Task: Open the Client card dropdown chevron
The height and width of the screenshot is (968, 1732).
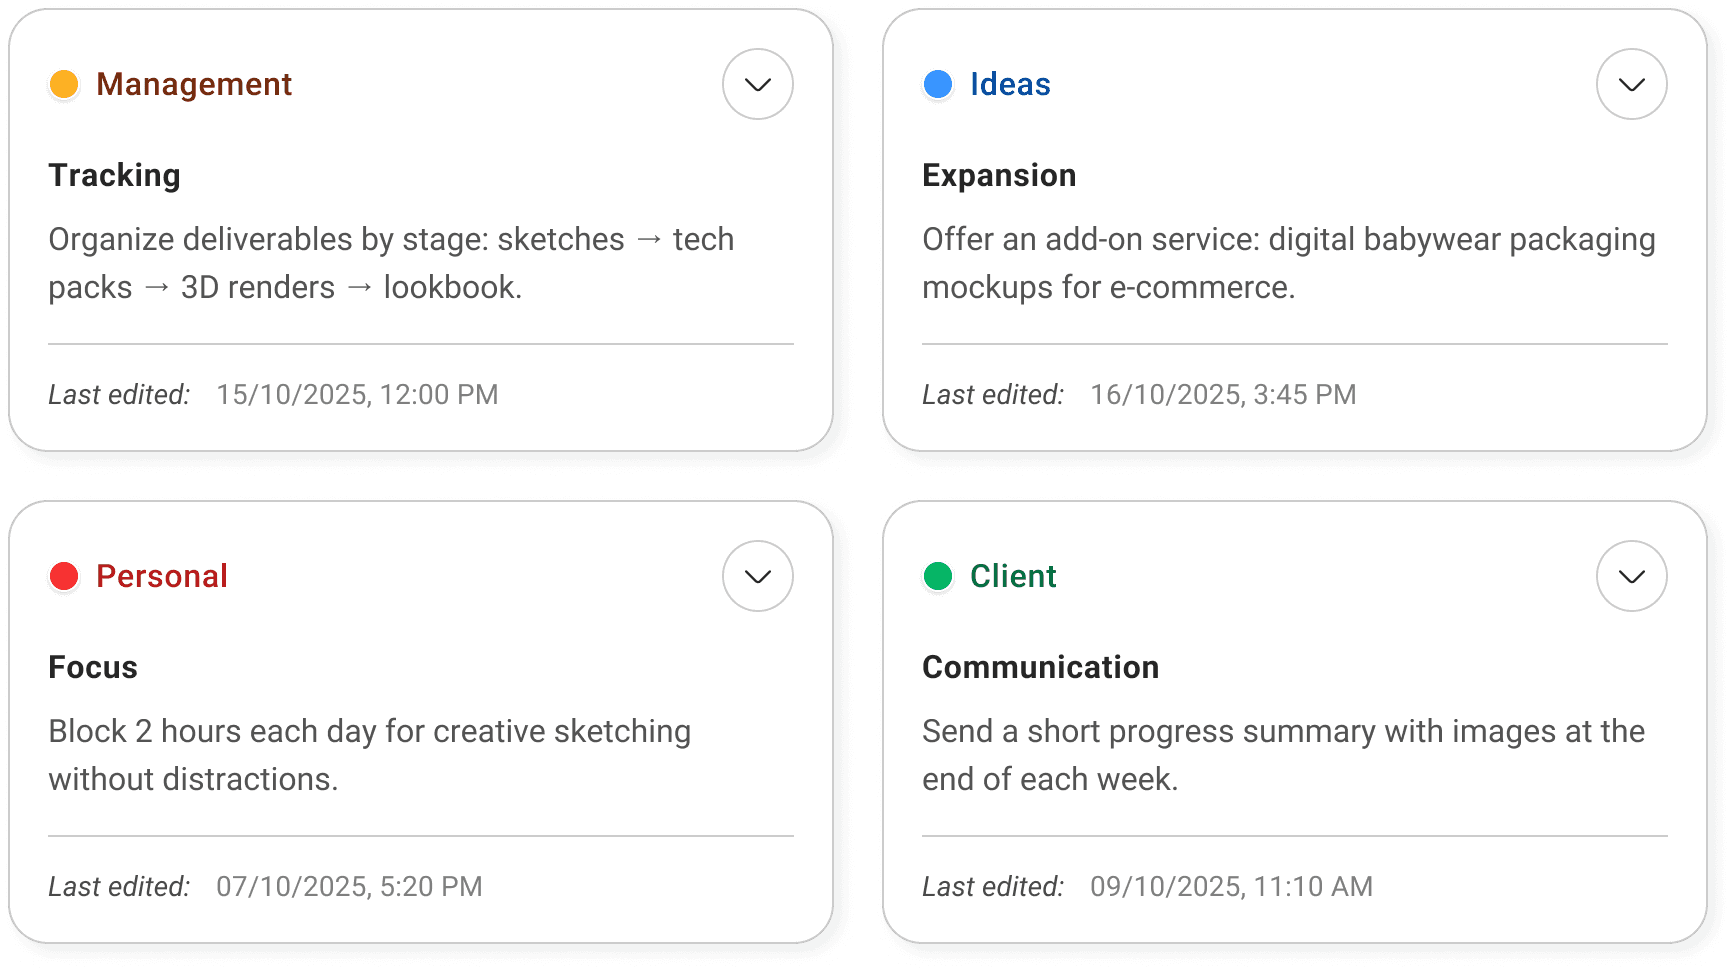Action: point(1631,576)
